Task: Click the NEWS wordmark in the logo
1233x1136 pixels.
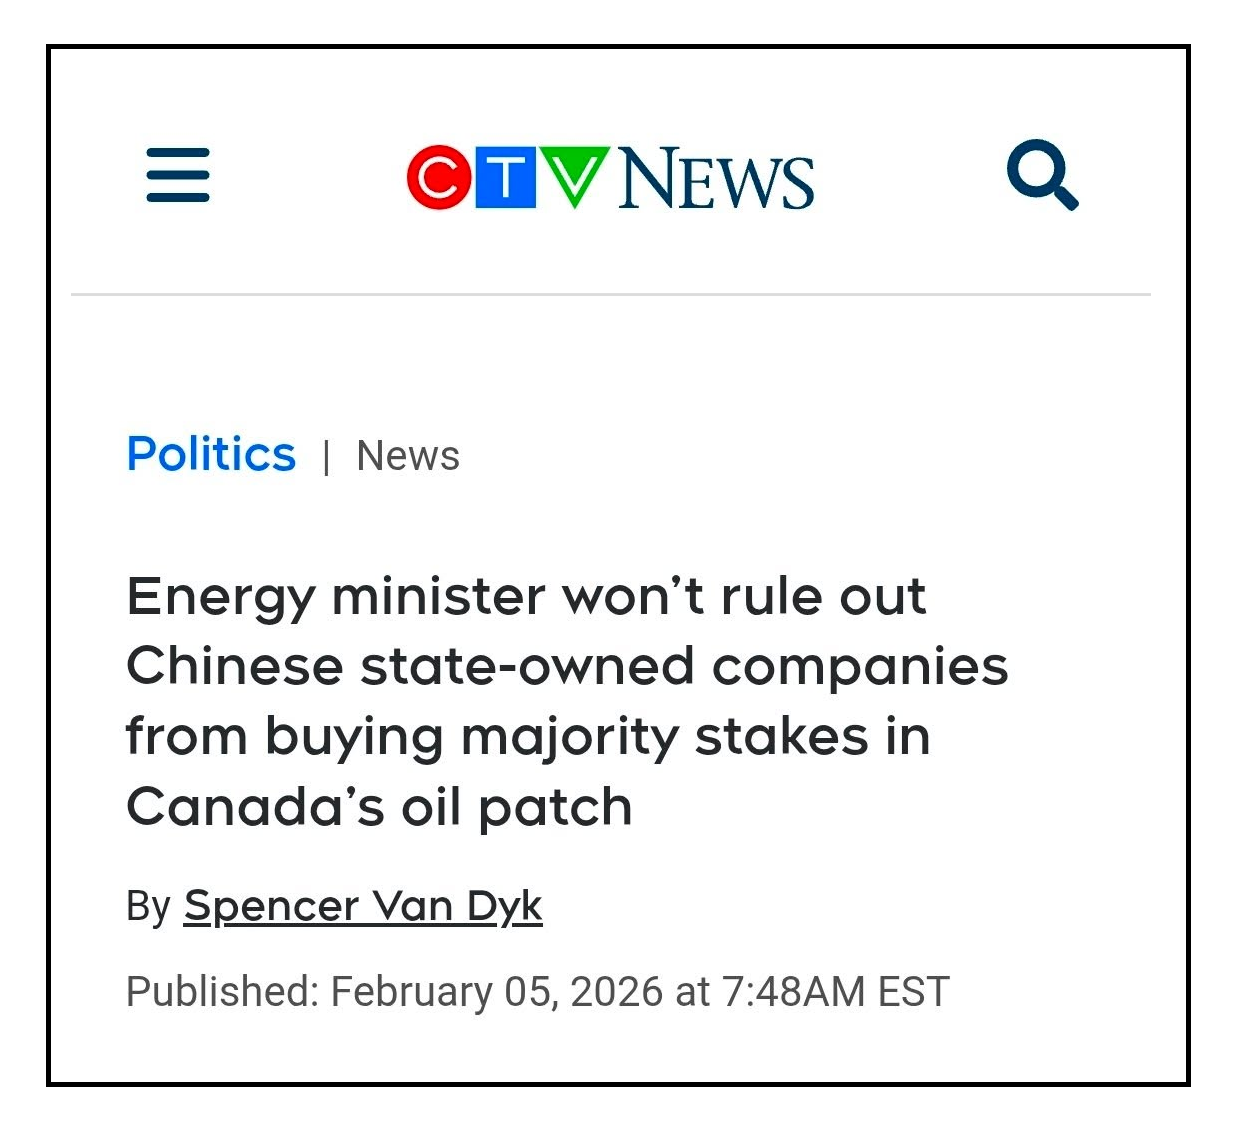Action: click(x=716, y=180)
